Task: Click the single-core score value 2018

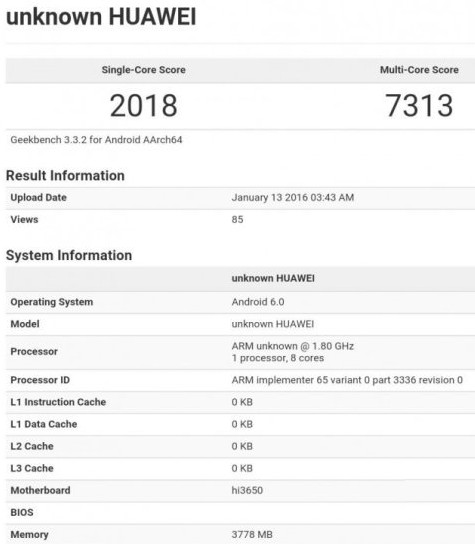Action: point(144,105)
